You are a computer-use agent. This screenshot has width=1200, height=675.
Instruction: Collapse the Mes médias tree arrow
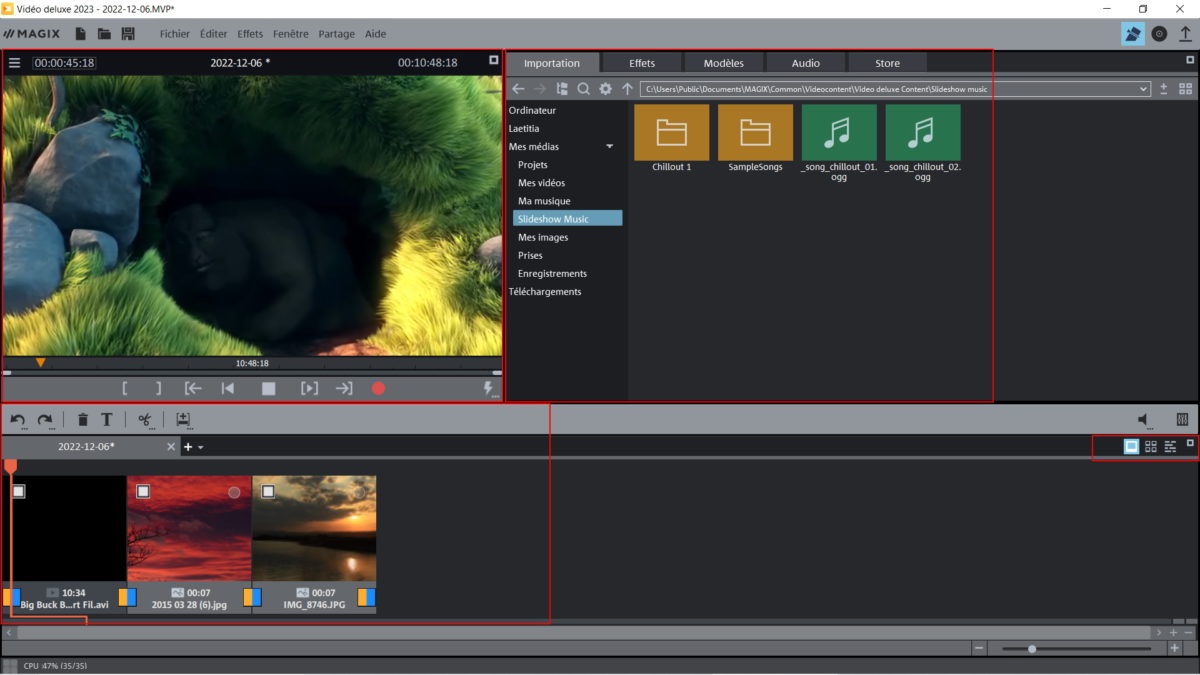610,147
